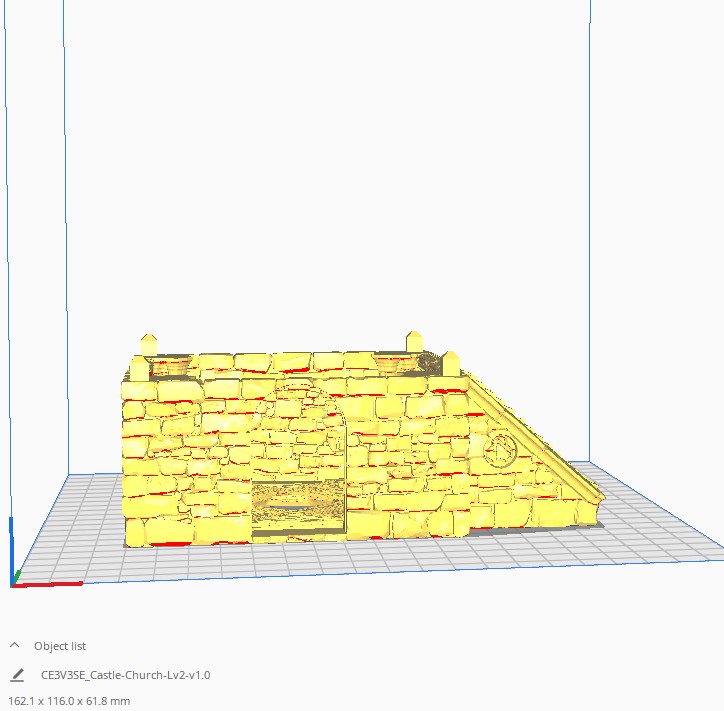Image resolution: width=724 pixels, height=711 pixels.
Task: Click the blue Z-axis line on left edge
Action: (8, 300)
